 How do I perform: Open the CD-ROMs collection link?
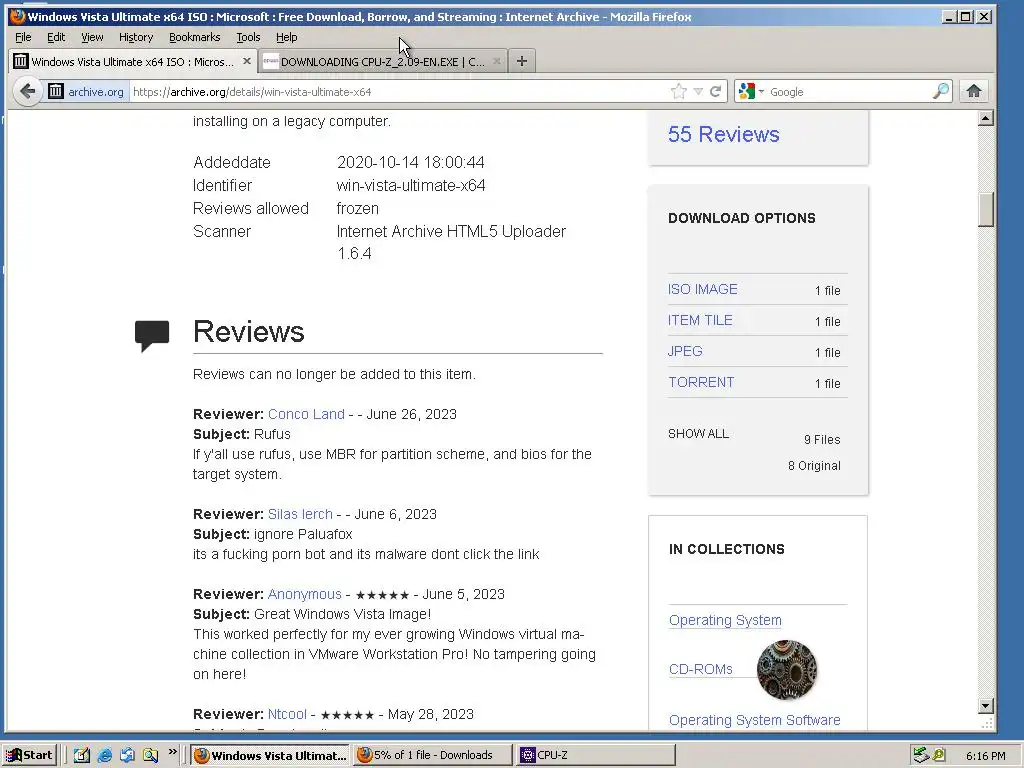coord(701,669)
